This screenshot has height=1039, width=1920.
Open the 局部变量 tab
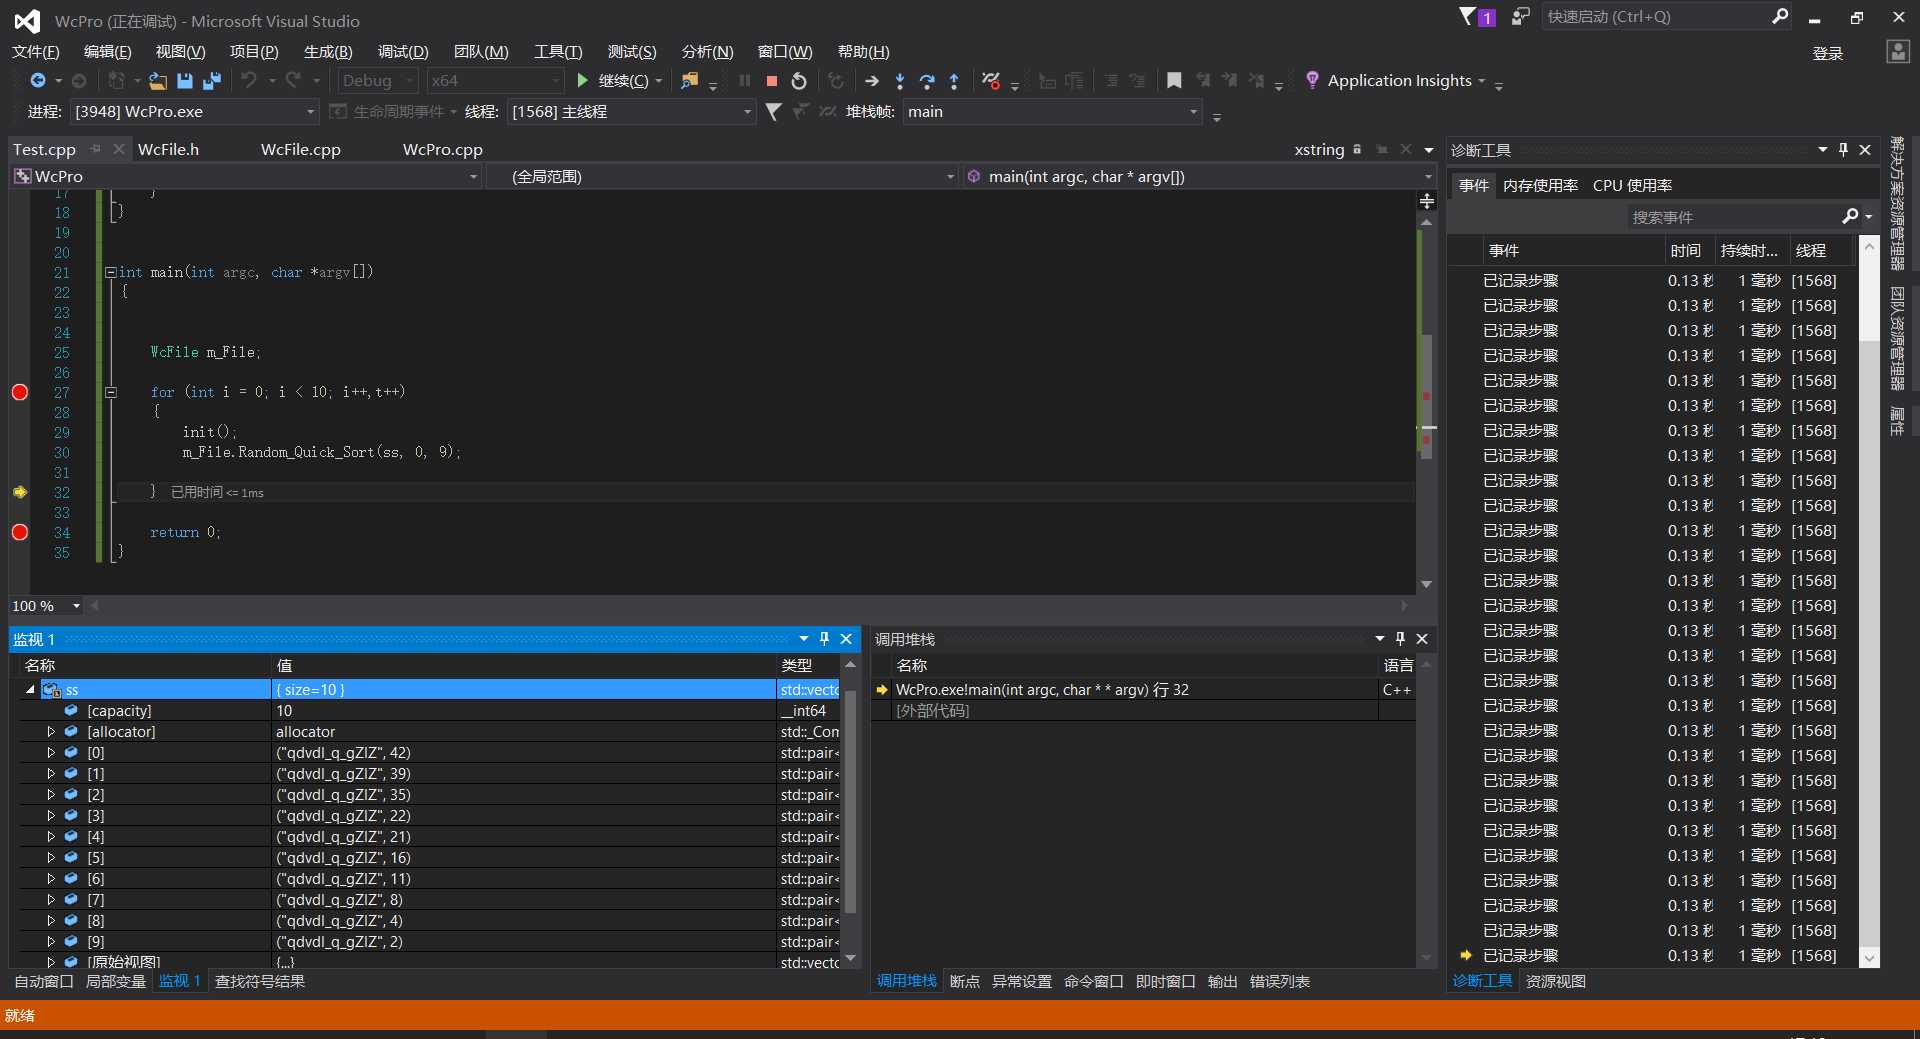pos(116,982)
